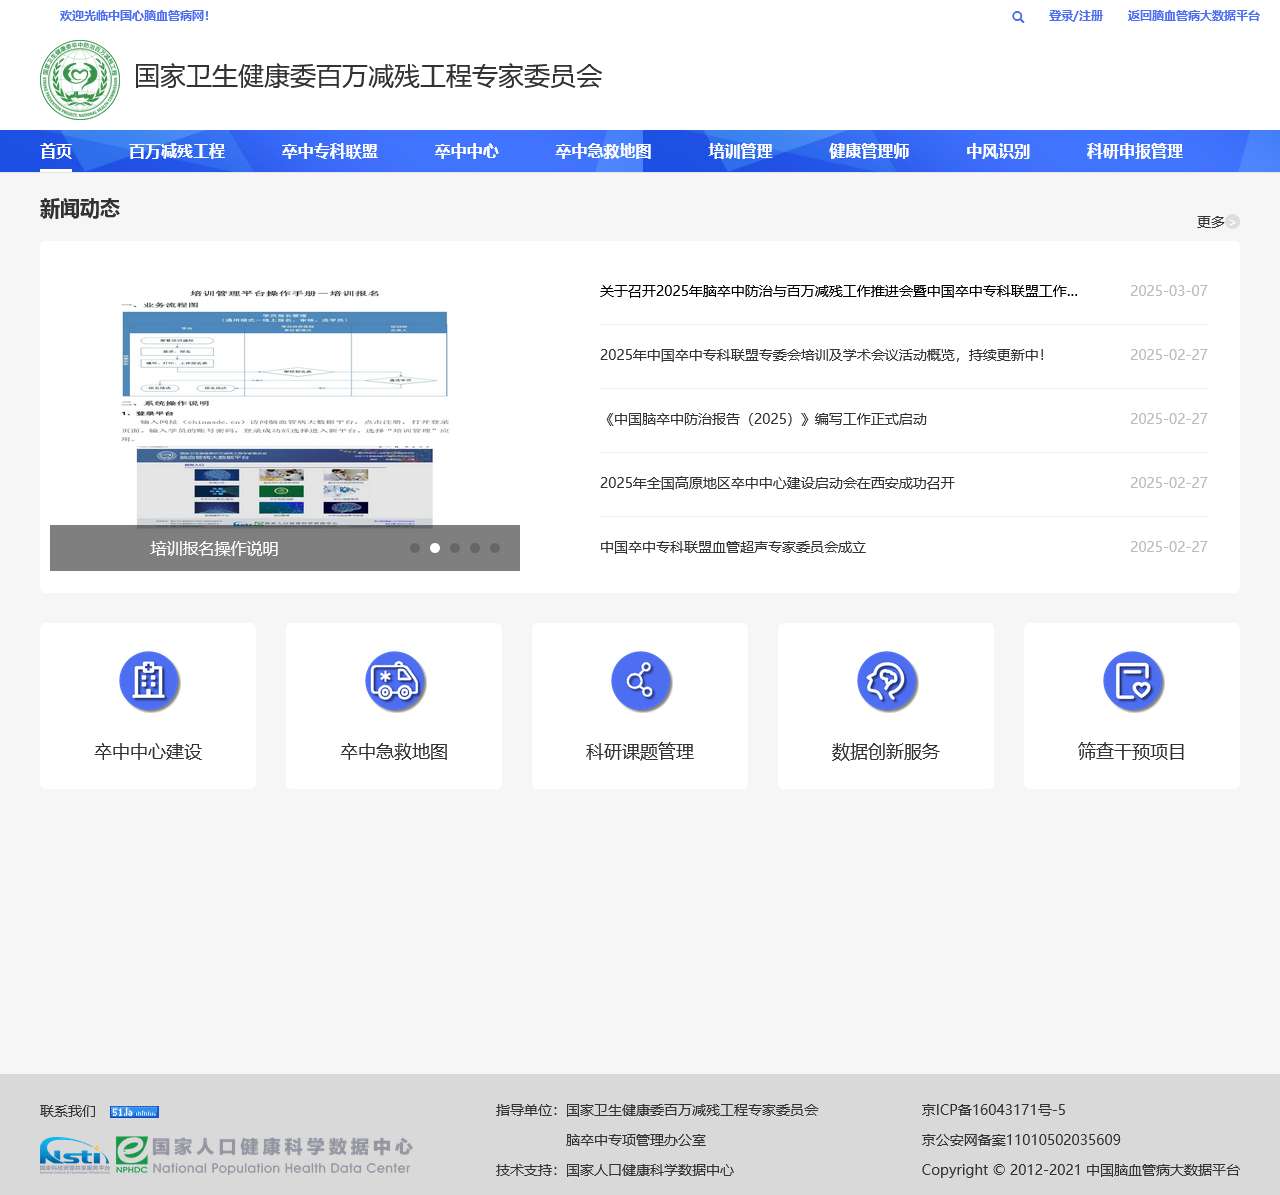Open news 《中国脑卒中防治报告（2025）》编写工作正式启动

(x=764, y=419)
